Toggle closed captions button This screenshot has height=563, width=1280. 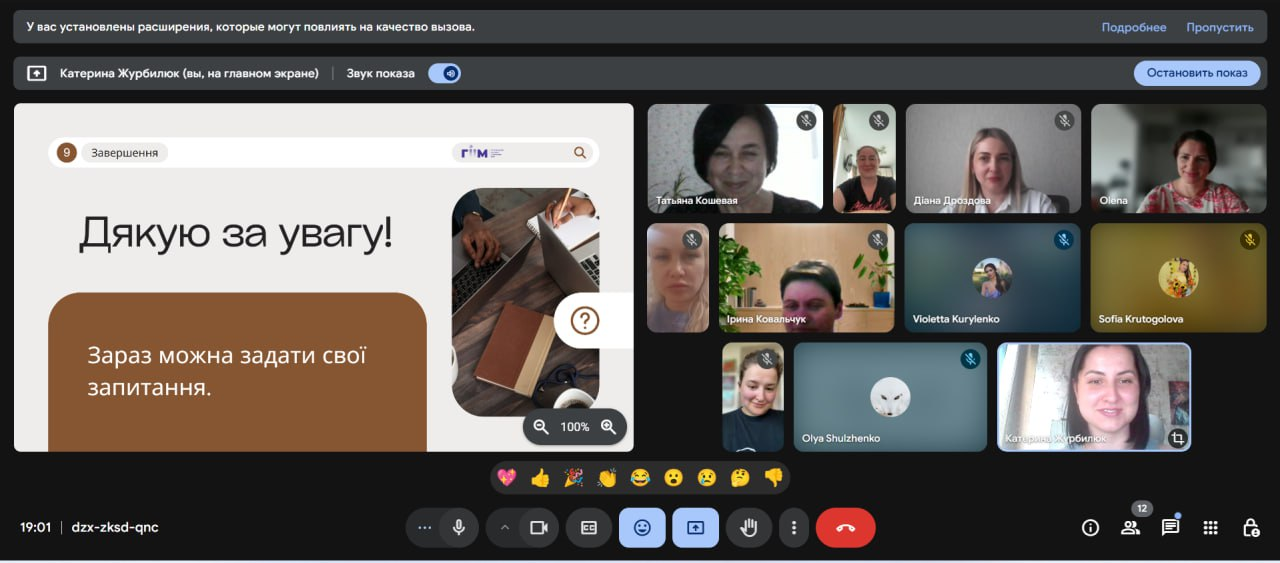[x=589, y=528]
